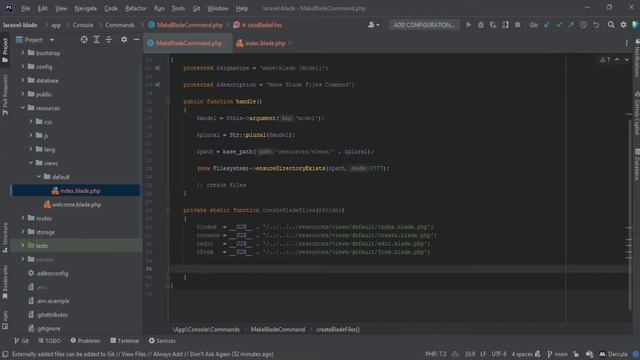Open editor tabs more-options menu

(x=627, y=43)
